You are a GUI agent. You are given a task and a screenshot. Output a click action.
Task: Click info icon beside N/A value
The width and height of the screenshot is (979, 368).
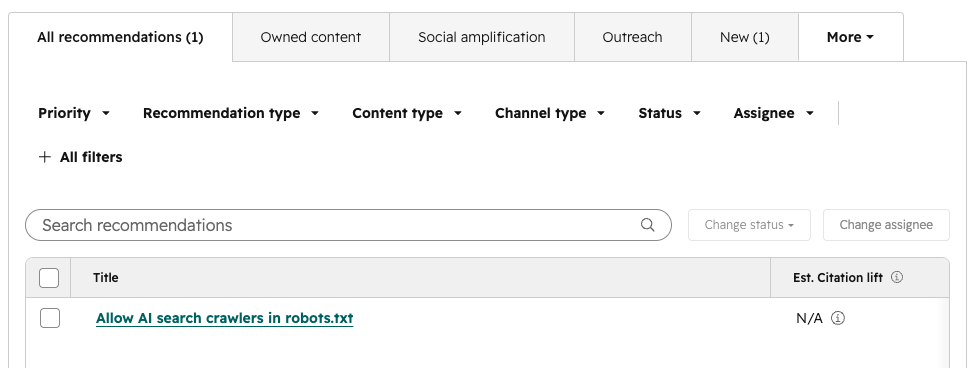click(839, 318)
